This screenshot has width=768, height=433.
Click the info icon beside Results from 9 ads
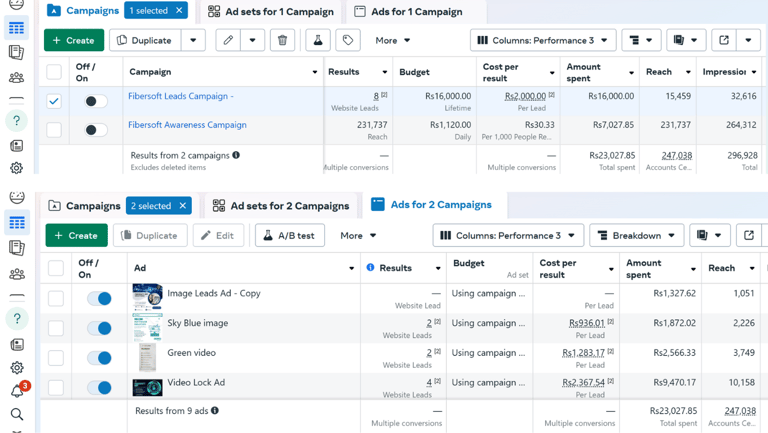tap(215, 410)
